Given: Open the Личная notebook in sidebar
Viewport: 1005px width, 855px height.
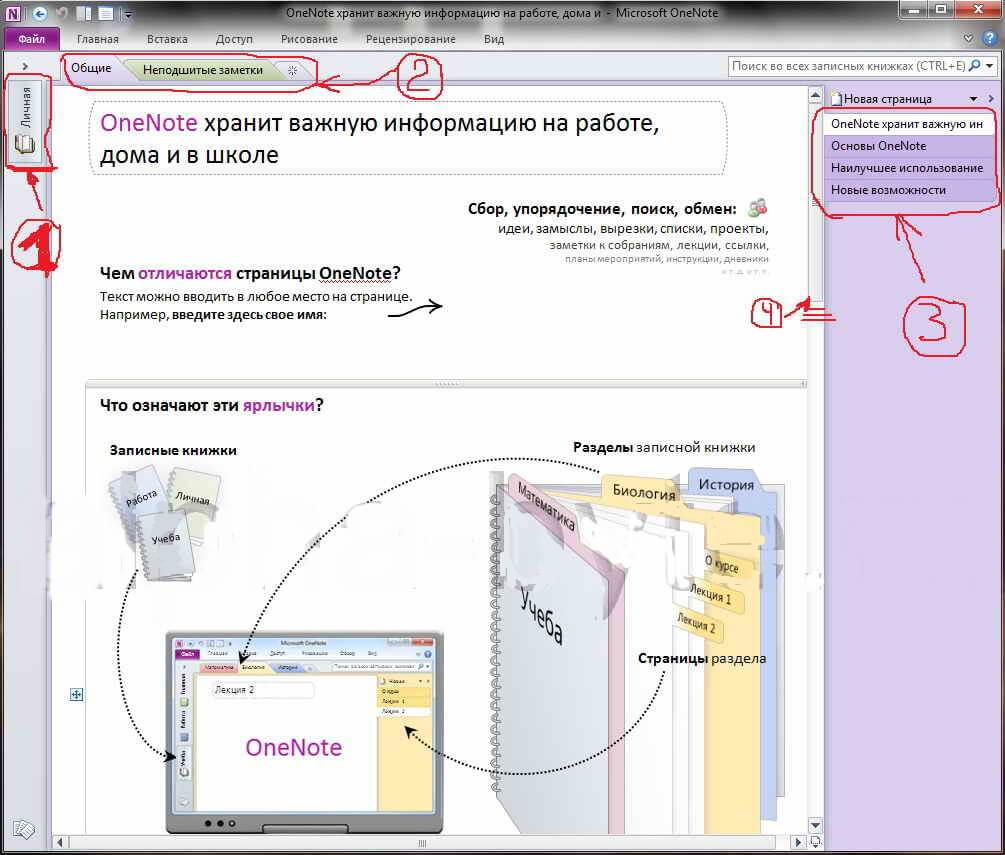Looking at the screenshot, I should click(x=26, y=121).
